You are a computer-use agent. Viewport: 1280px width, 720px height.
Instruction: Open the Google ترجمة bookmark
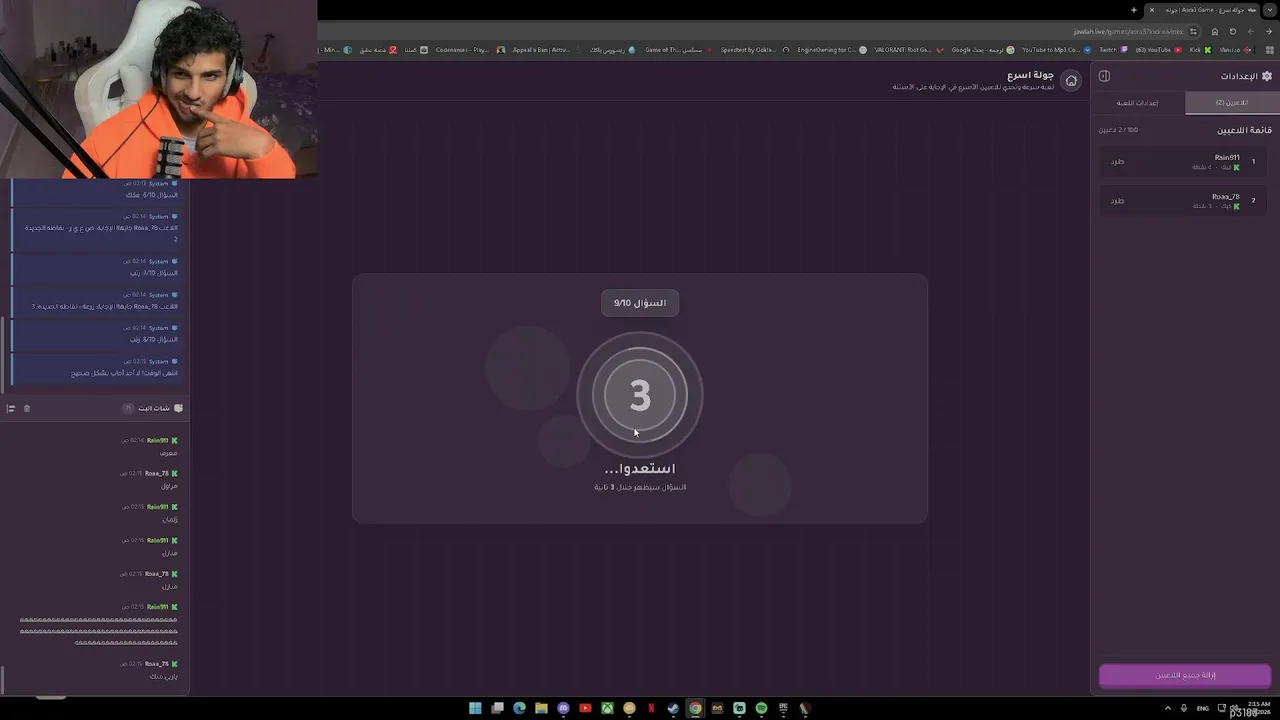tap(982, 50)
